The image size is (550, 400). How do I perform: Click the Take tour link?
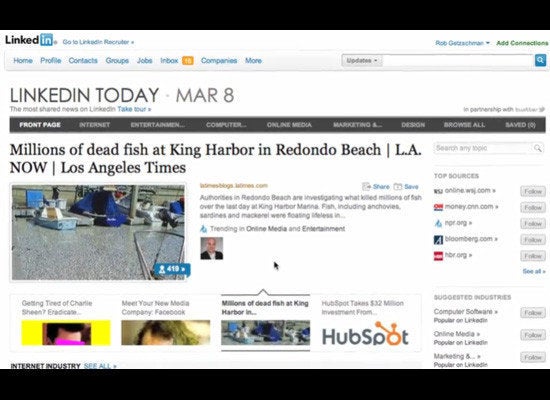point(134,109)
